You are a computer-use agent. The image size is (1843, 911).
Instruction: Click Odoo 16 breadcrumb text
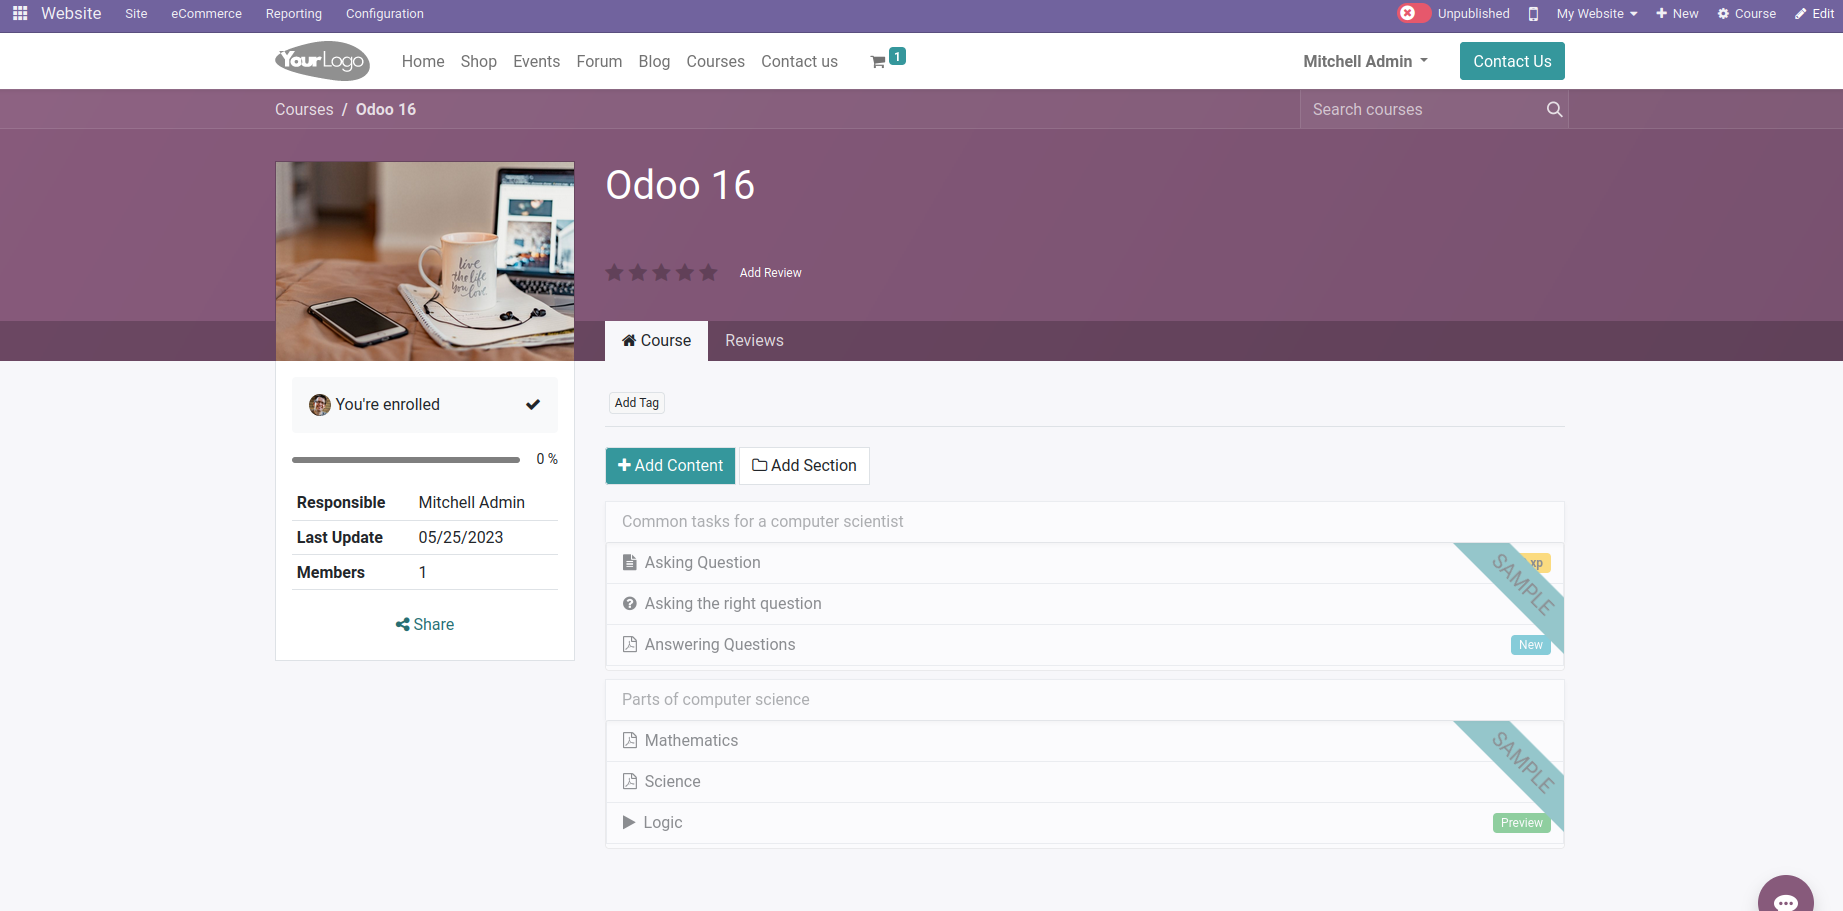point(386,109)
